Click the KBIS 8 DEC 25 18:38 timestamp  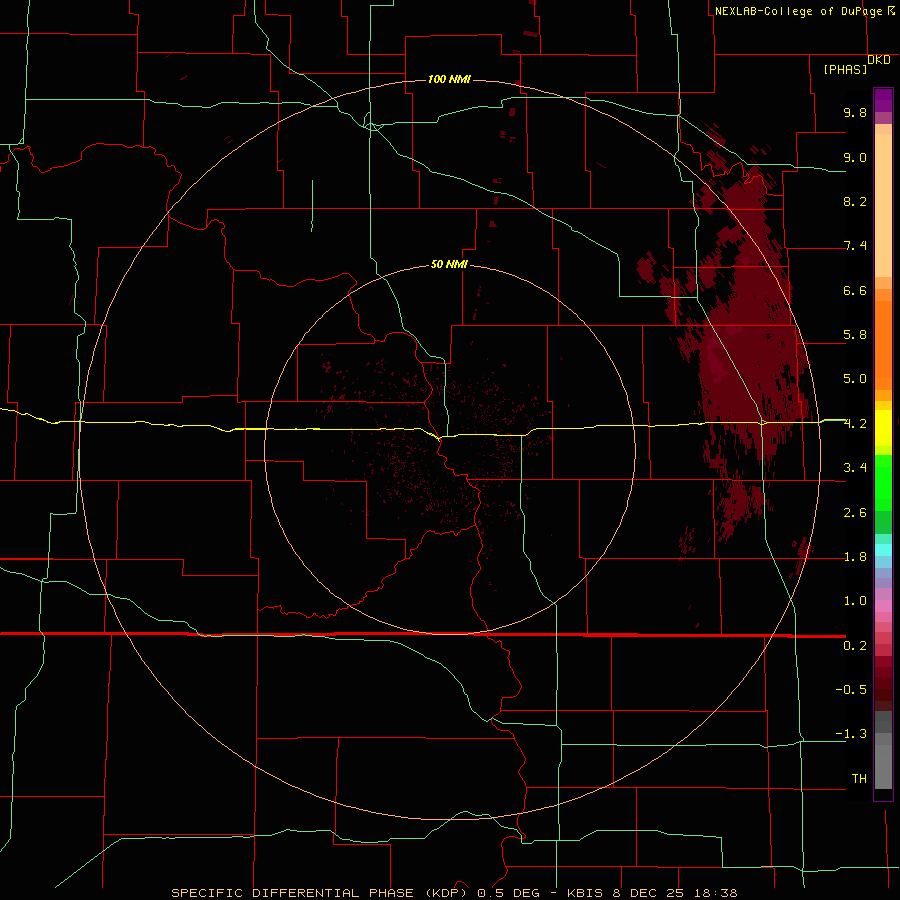[x=652, y=893]
